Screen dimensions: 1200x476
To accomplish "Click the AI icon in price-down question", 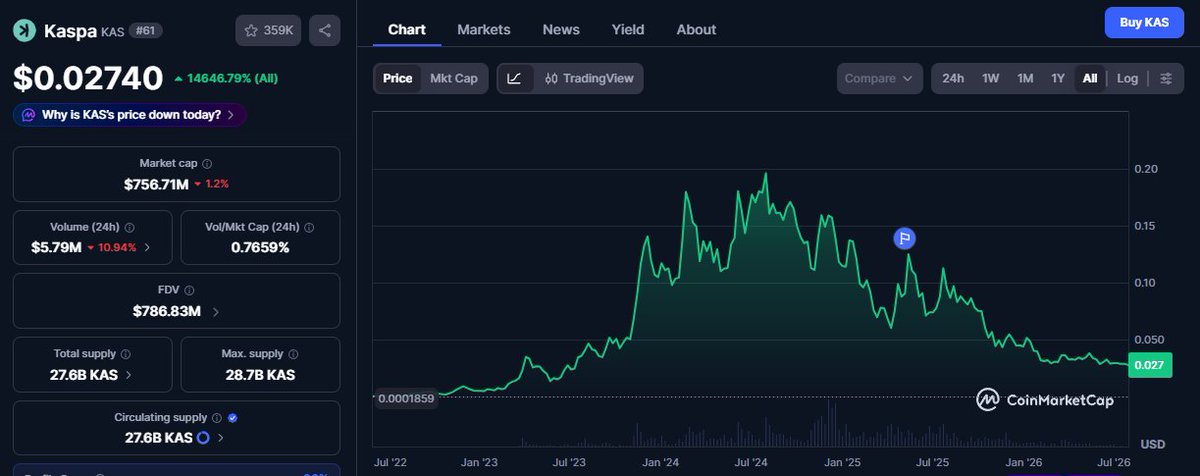I will (x=28, y=115).
